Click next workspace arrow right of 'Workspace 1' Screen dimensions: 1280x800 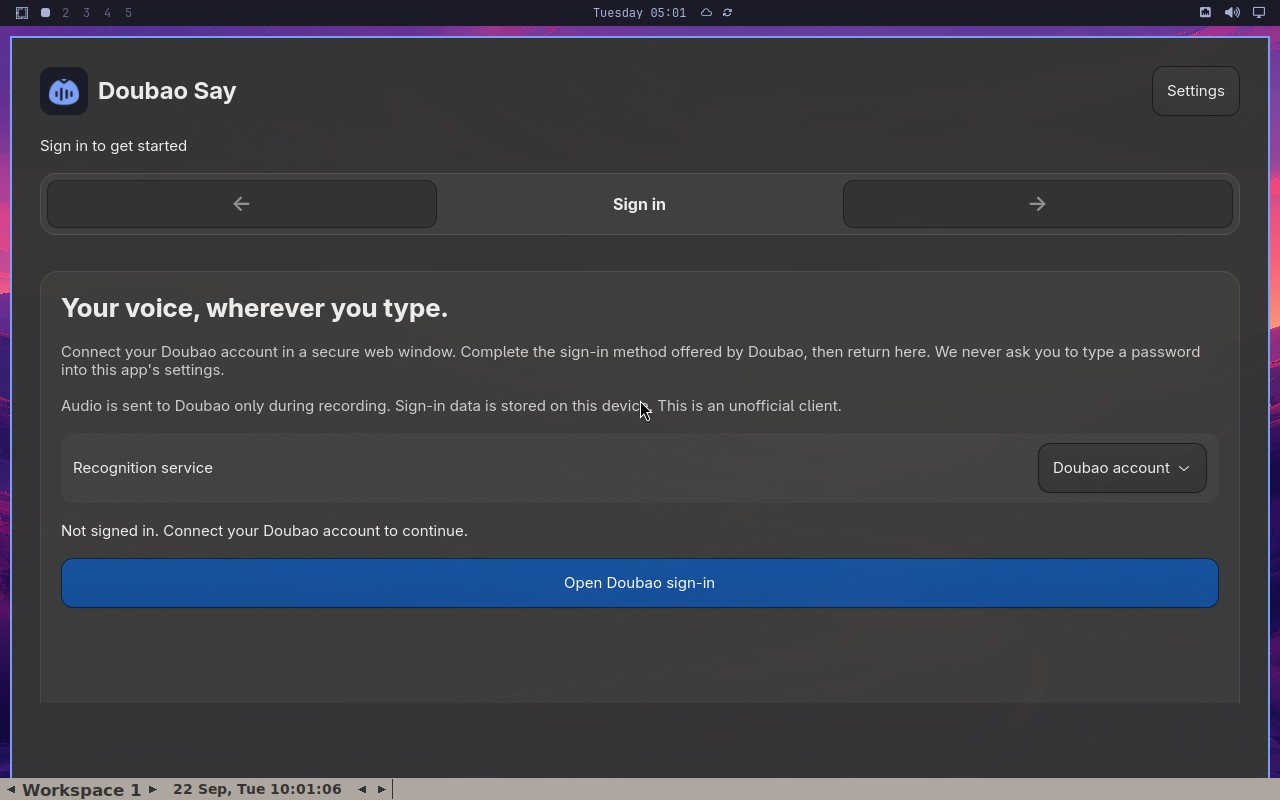click(153, 790)
